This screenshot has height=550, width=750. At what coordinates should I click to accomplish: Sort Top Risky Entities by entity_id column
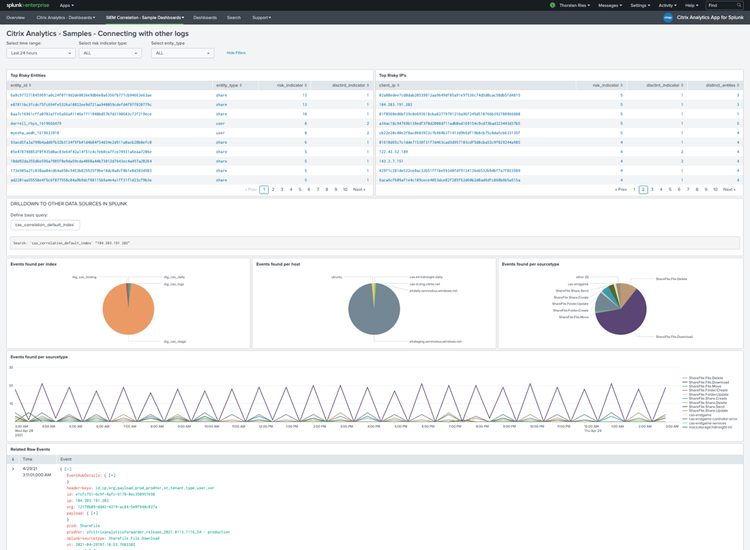pos(21,85)
